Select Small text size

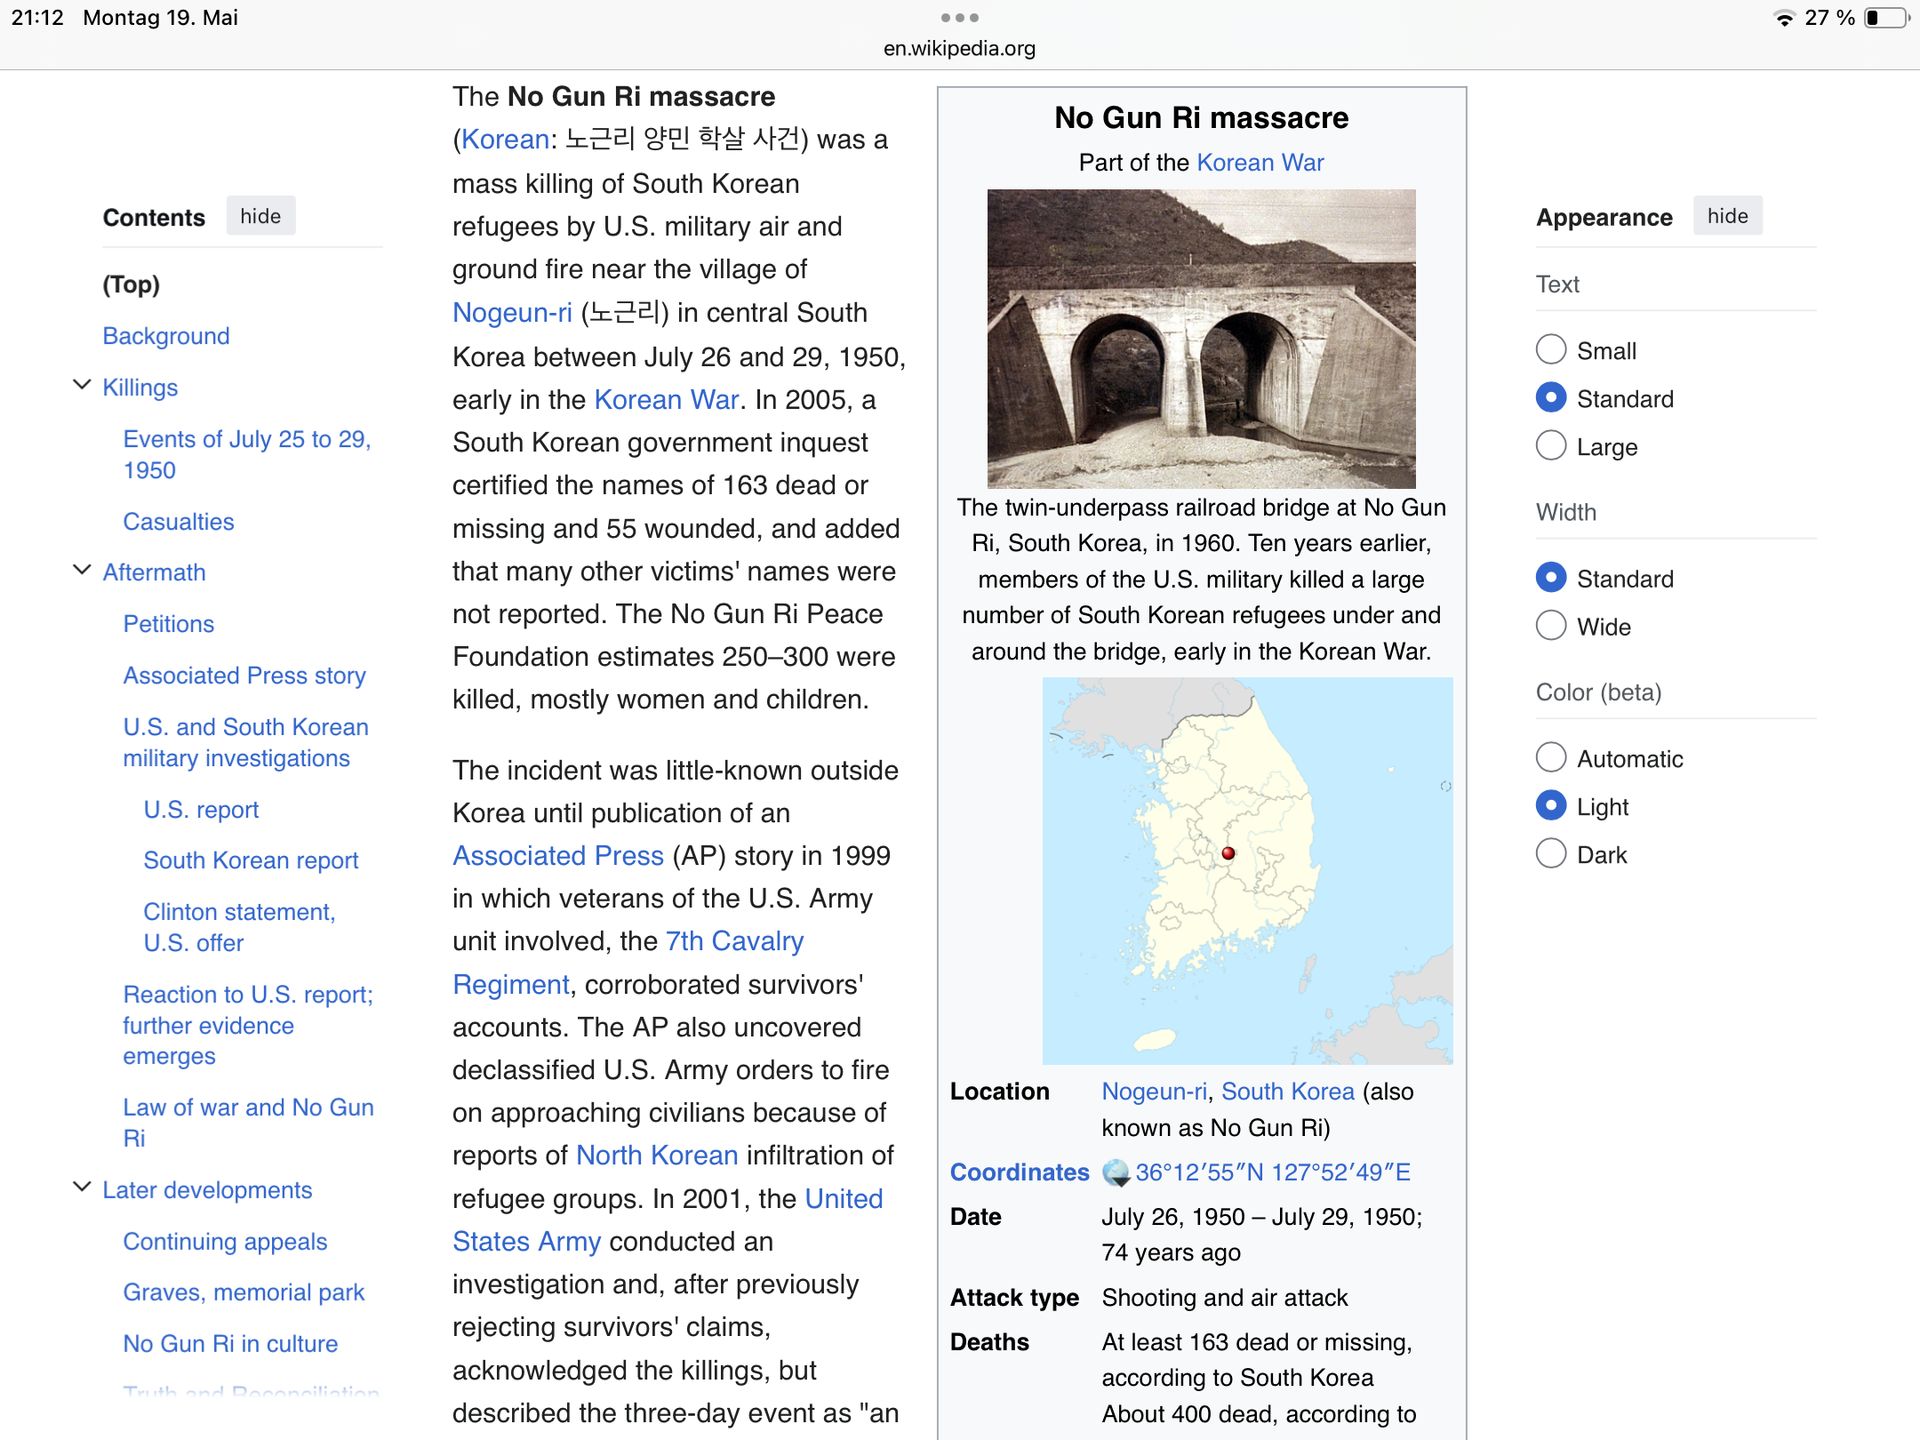(1551, 350)
